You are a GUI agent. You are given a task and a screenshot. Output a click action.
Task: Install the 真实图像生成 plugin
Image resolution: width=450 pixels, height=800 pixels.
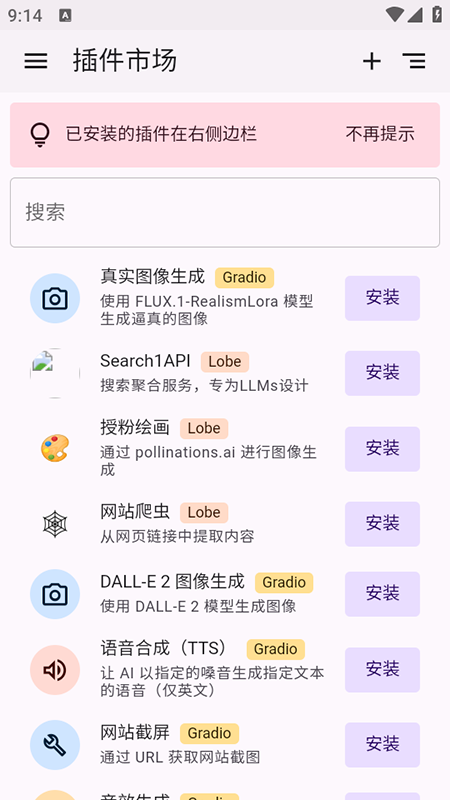[382, 298]
